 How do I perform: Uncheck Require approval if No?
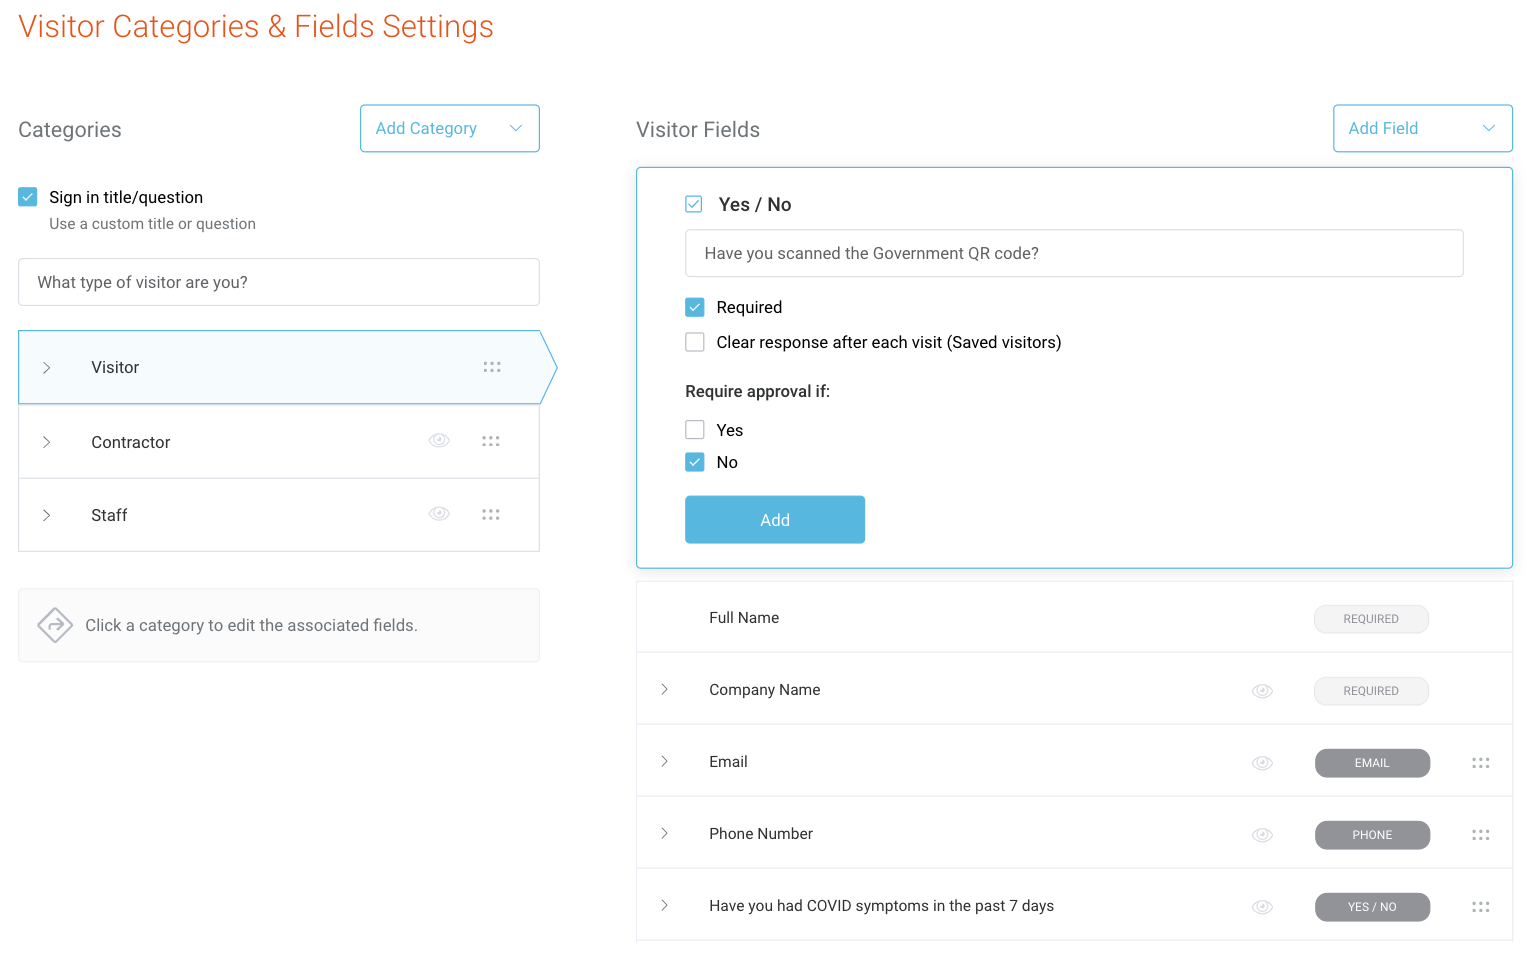(x=695, y=462)
